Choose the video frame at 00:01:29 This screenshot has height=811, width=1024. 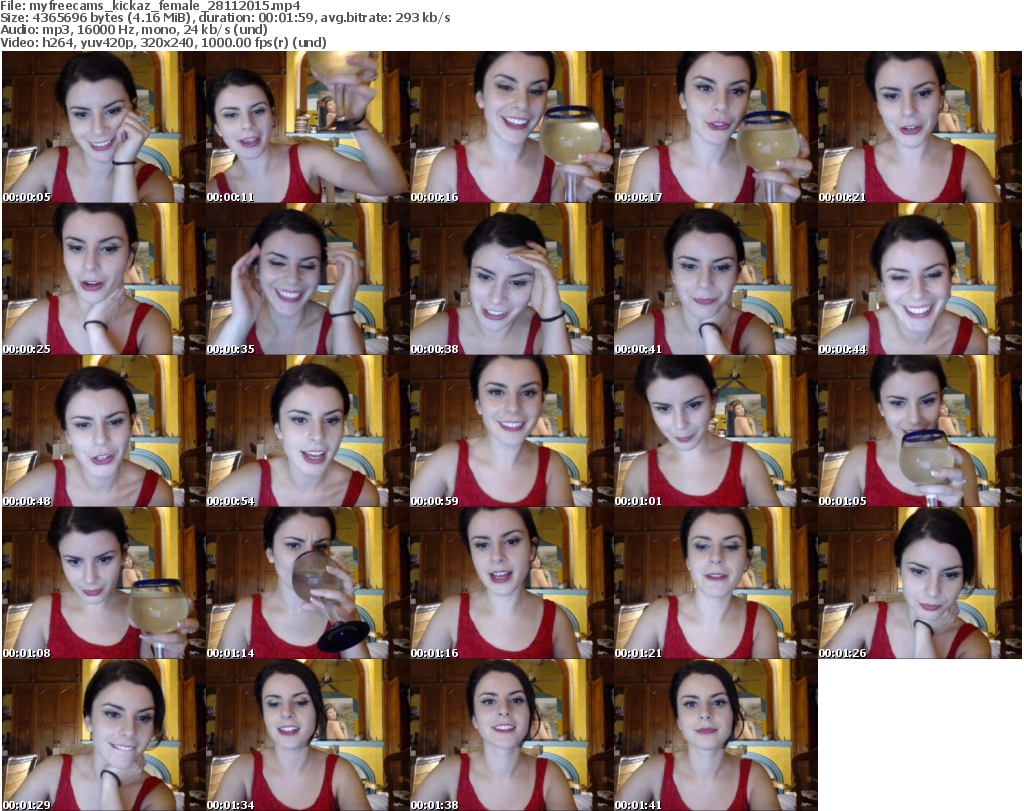[104, 735]
